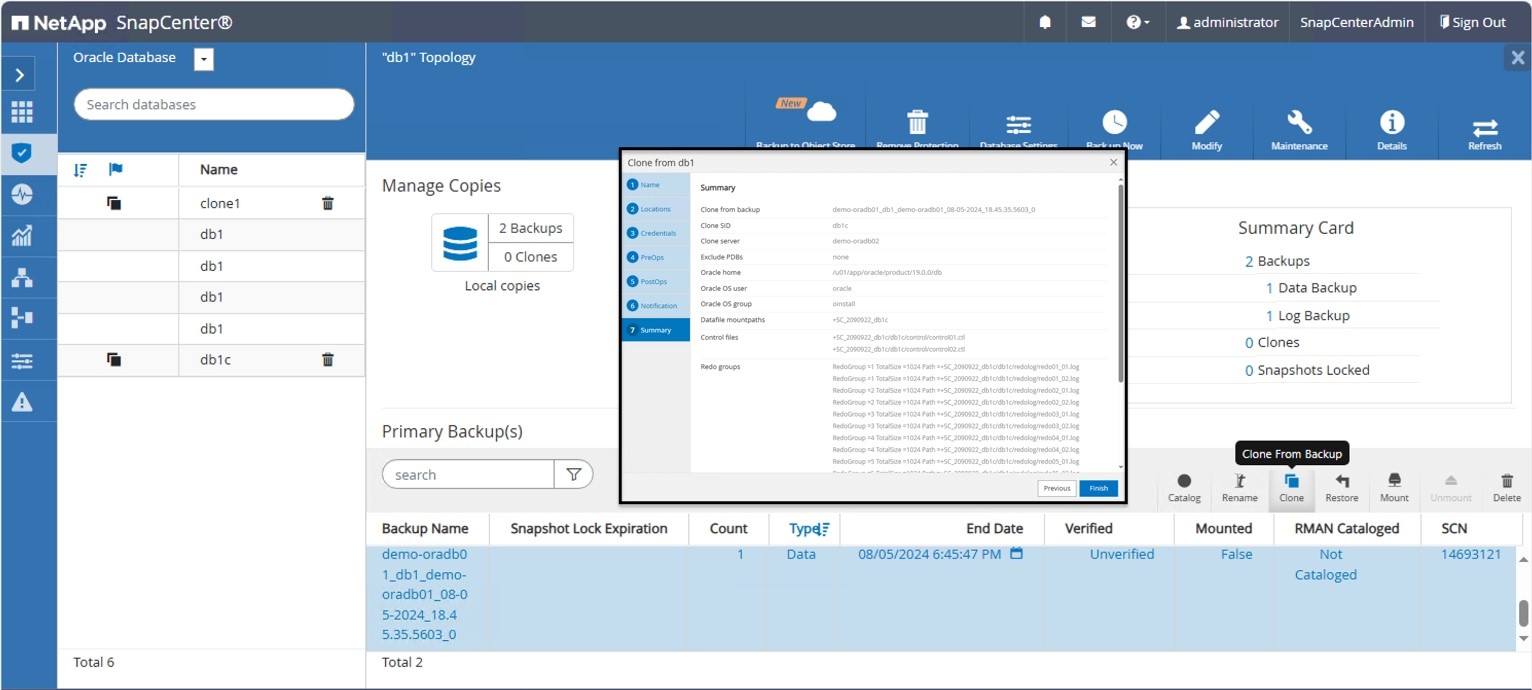This screenshot has height=690, width=1532.
Task: Select the 0 Clones local copies box
Action: [531, 257]
